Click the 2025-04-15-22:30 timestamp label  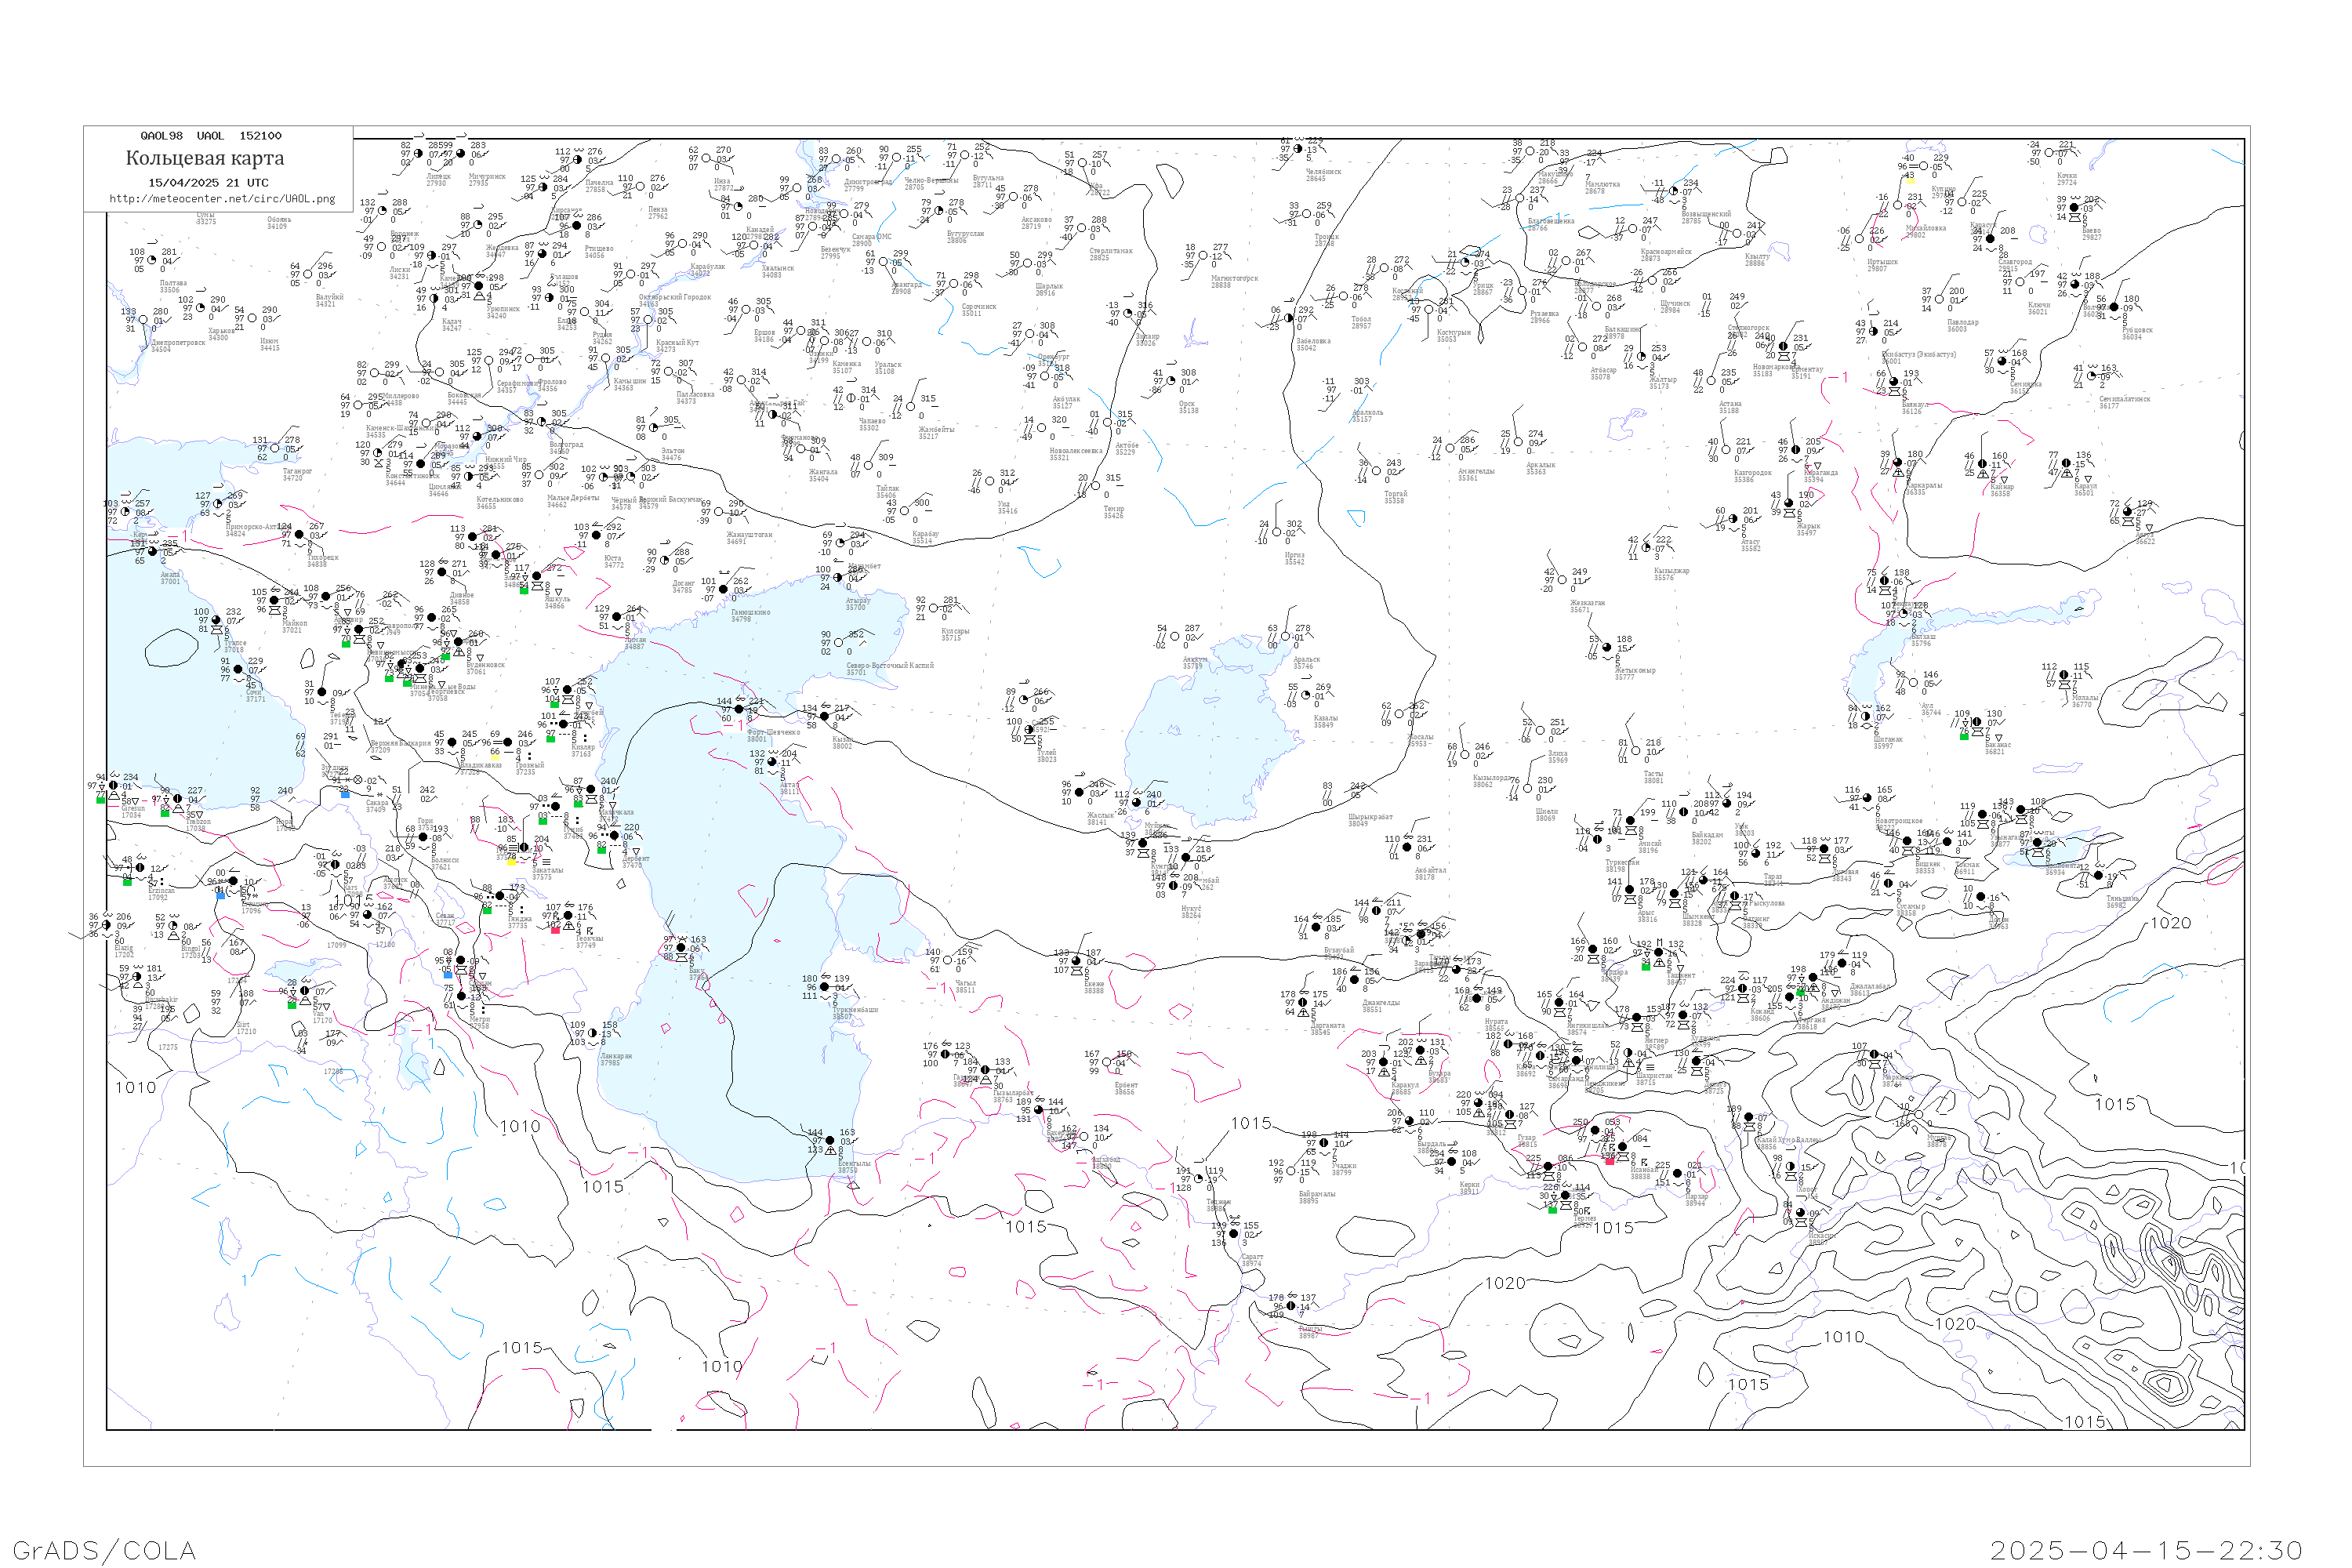tap(2146, 1550)
